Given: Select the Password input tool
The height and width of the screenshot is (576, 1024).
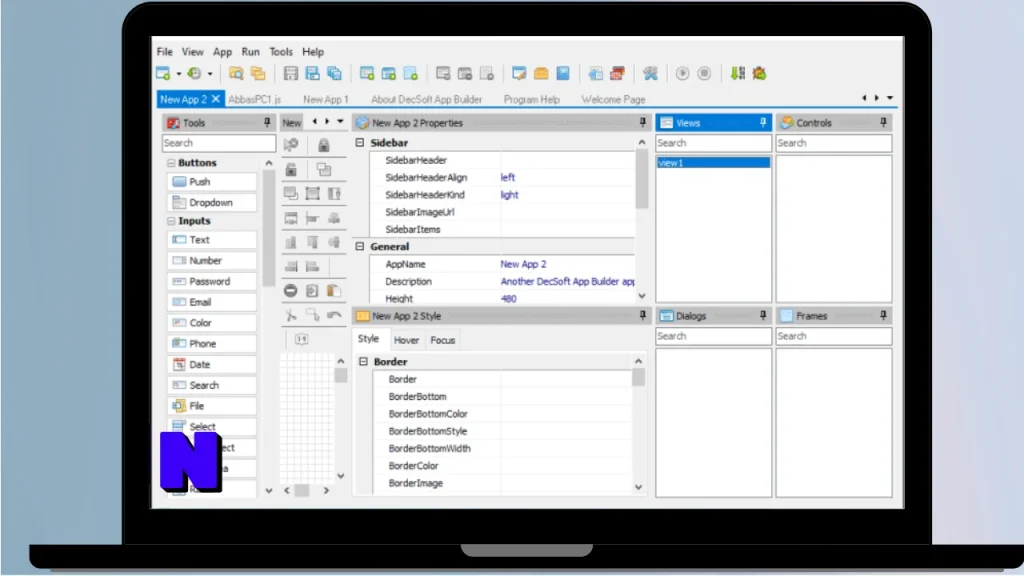Looking at the screenshot, I should (x=213, y=281).
